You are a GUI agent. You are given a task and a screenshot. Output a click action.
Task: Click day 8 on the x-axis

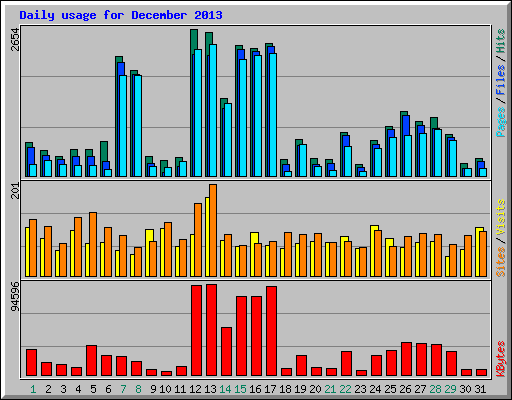click(138, 389)
